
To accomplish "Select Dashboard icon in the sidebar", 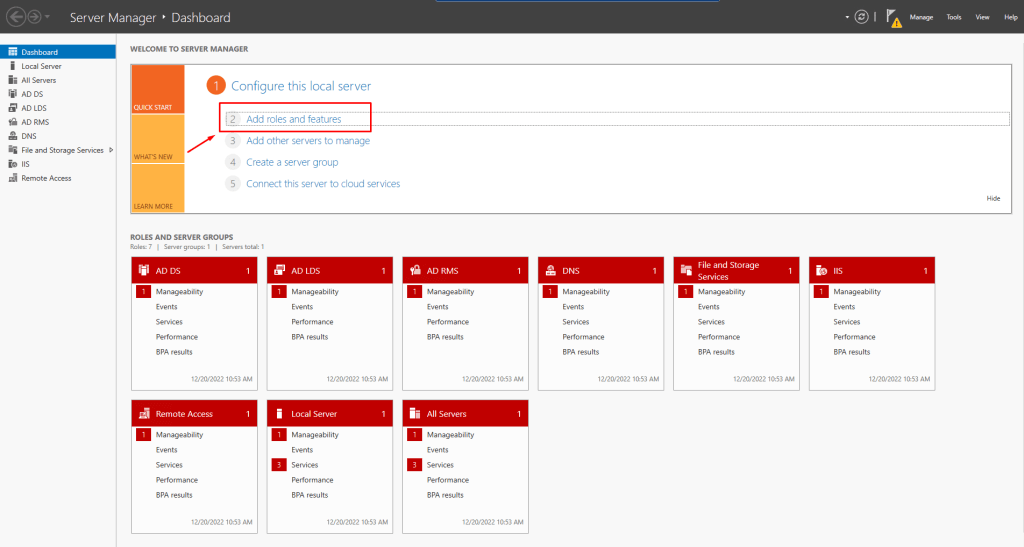I will coord(12,52).
